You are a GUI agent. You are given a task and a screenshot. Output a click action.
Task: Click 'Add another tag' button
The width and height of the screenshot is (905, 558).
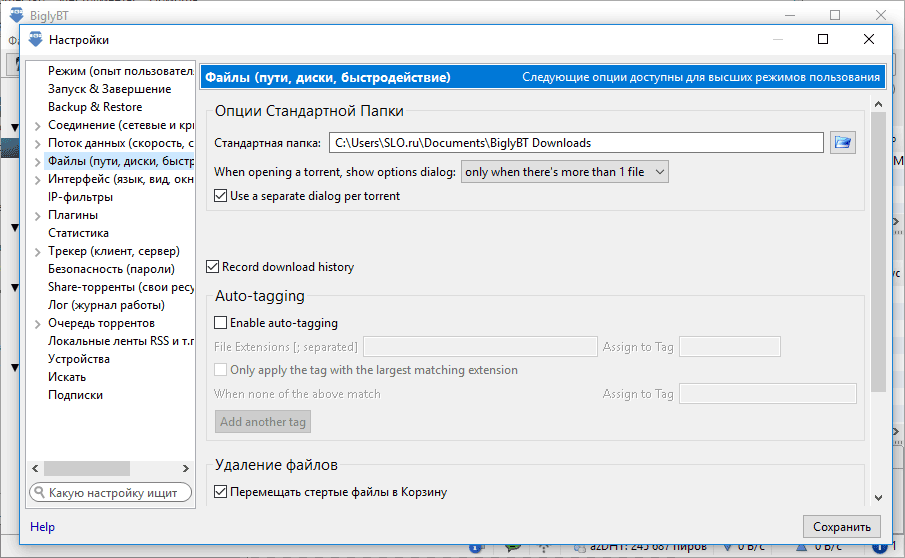[x=263, y=422]
